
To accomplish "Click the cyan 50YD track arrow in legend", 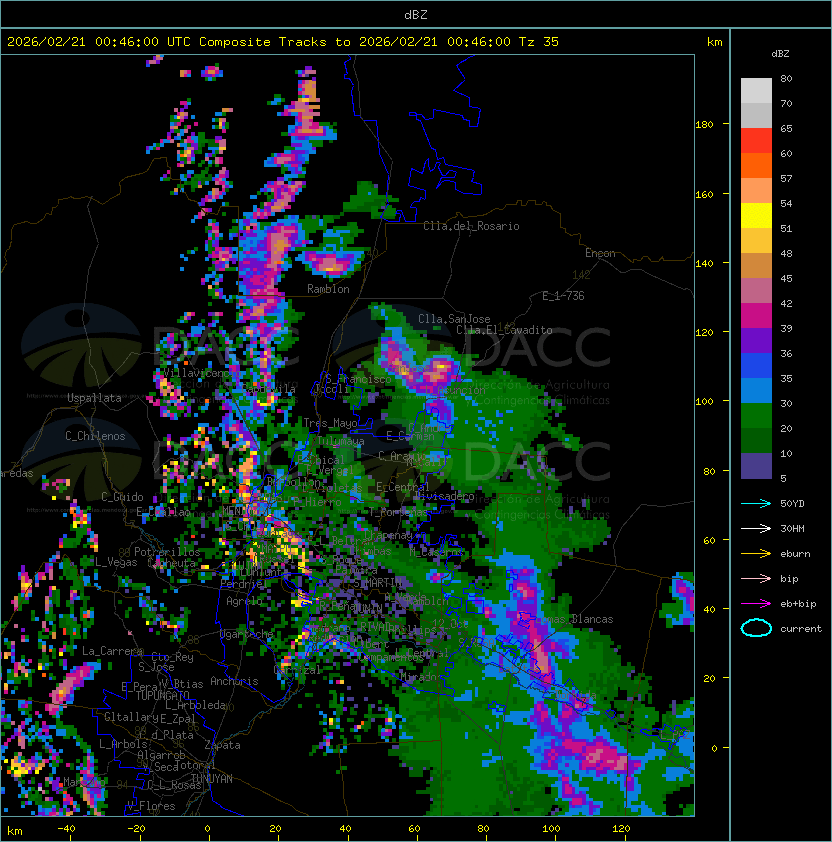I will click(756, 503).
